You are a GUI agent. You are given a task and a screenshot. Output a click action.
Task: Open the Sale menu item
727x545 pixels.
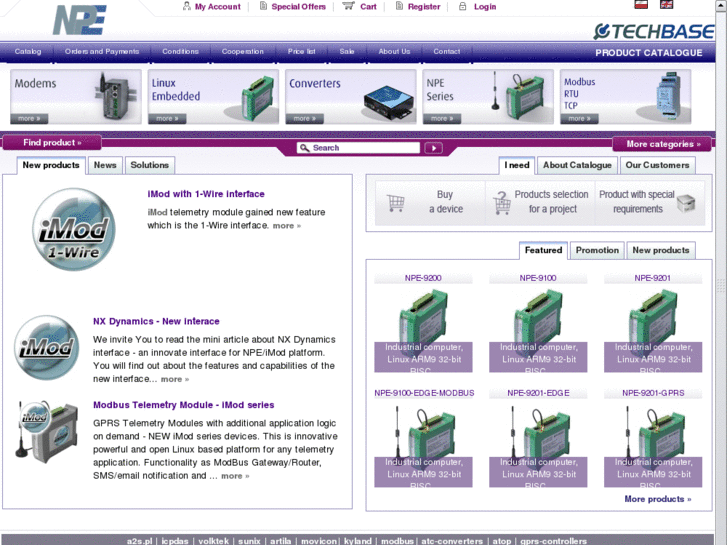click(x=347, y=51)
